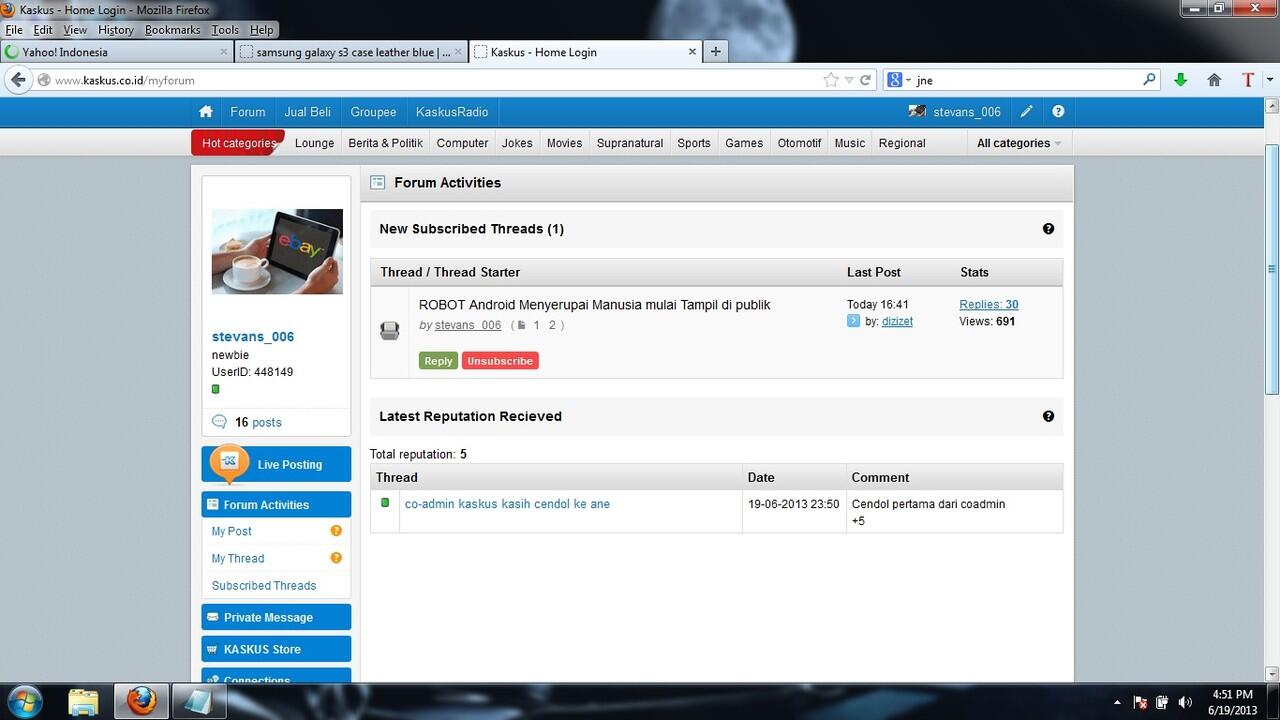Go to page 2 of ROBOT thread
Image resolution: width=1280 pixels, height=720 pixels.
tap(552, 325)
